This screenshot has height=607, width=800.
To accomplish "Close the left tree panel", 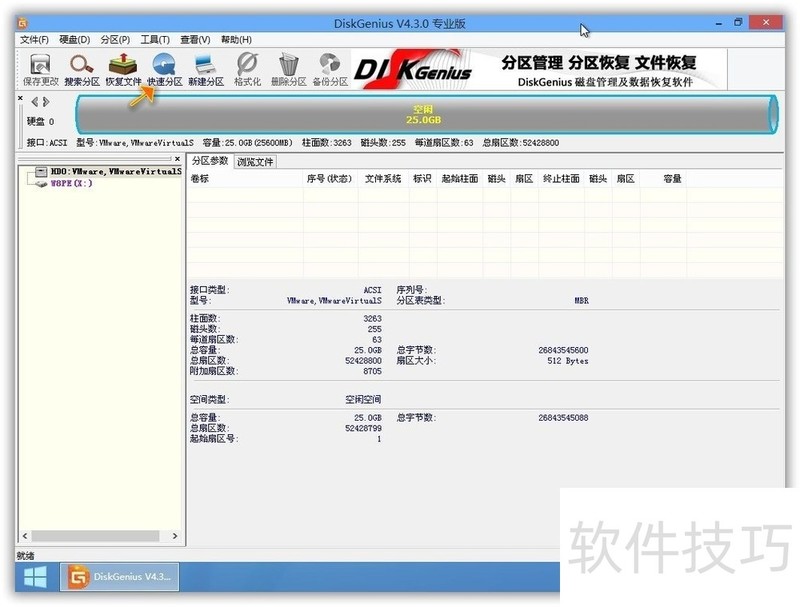I will [177, 159].
